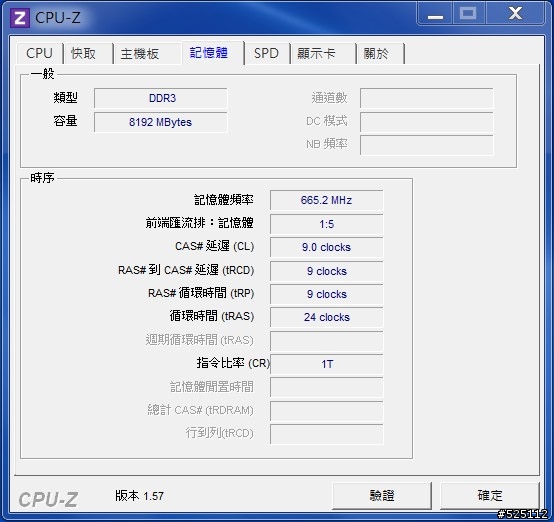Click the empty 週期循環時間 field
Viewport: 554px width, 522px height.
pyautogui.click(x=326, y=341)
